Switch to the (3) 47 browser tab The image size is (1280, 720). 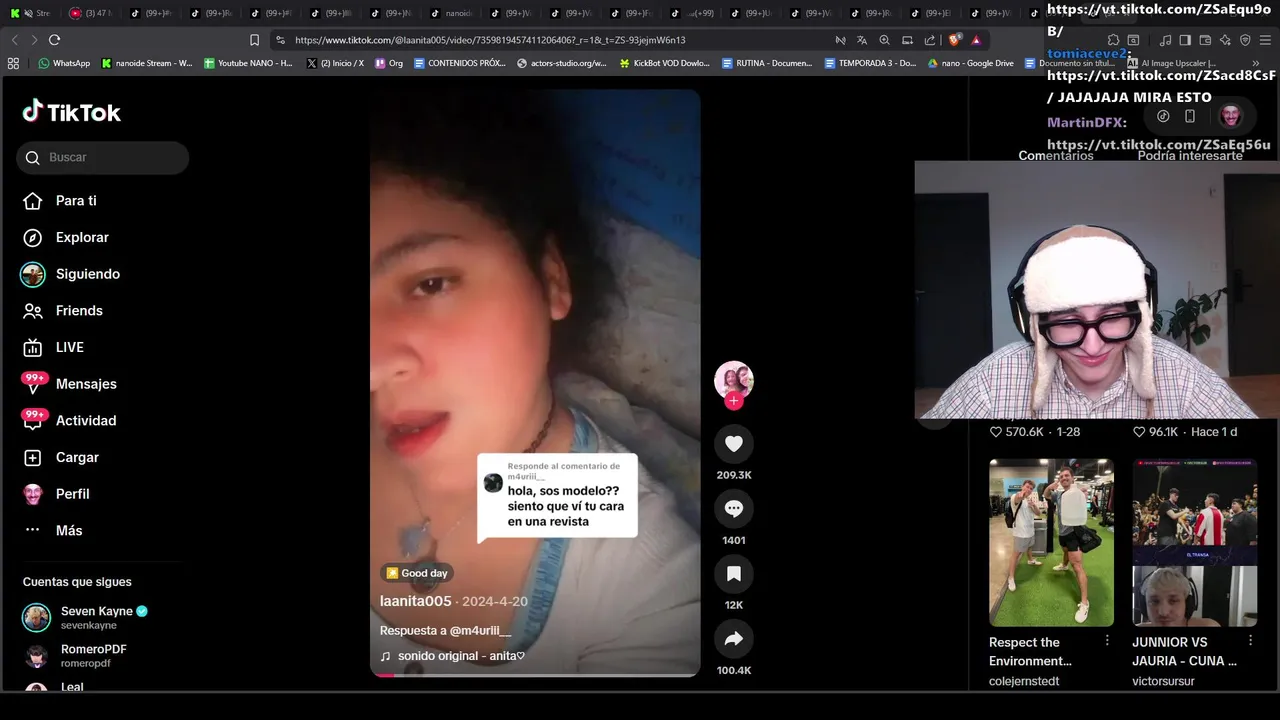(x=90, y=13)
